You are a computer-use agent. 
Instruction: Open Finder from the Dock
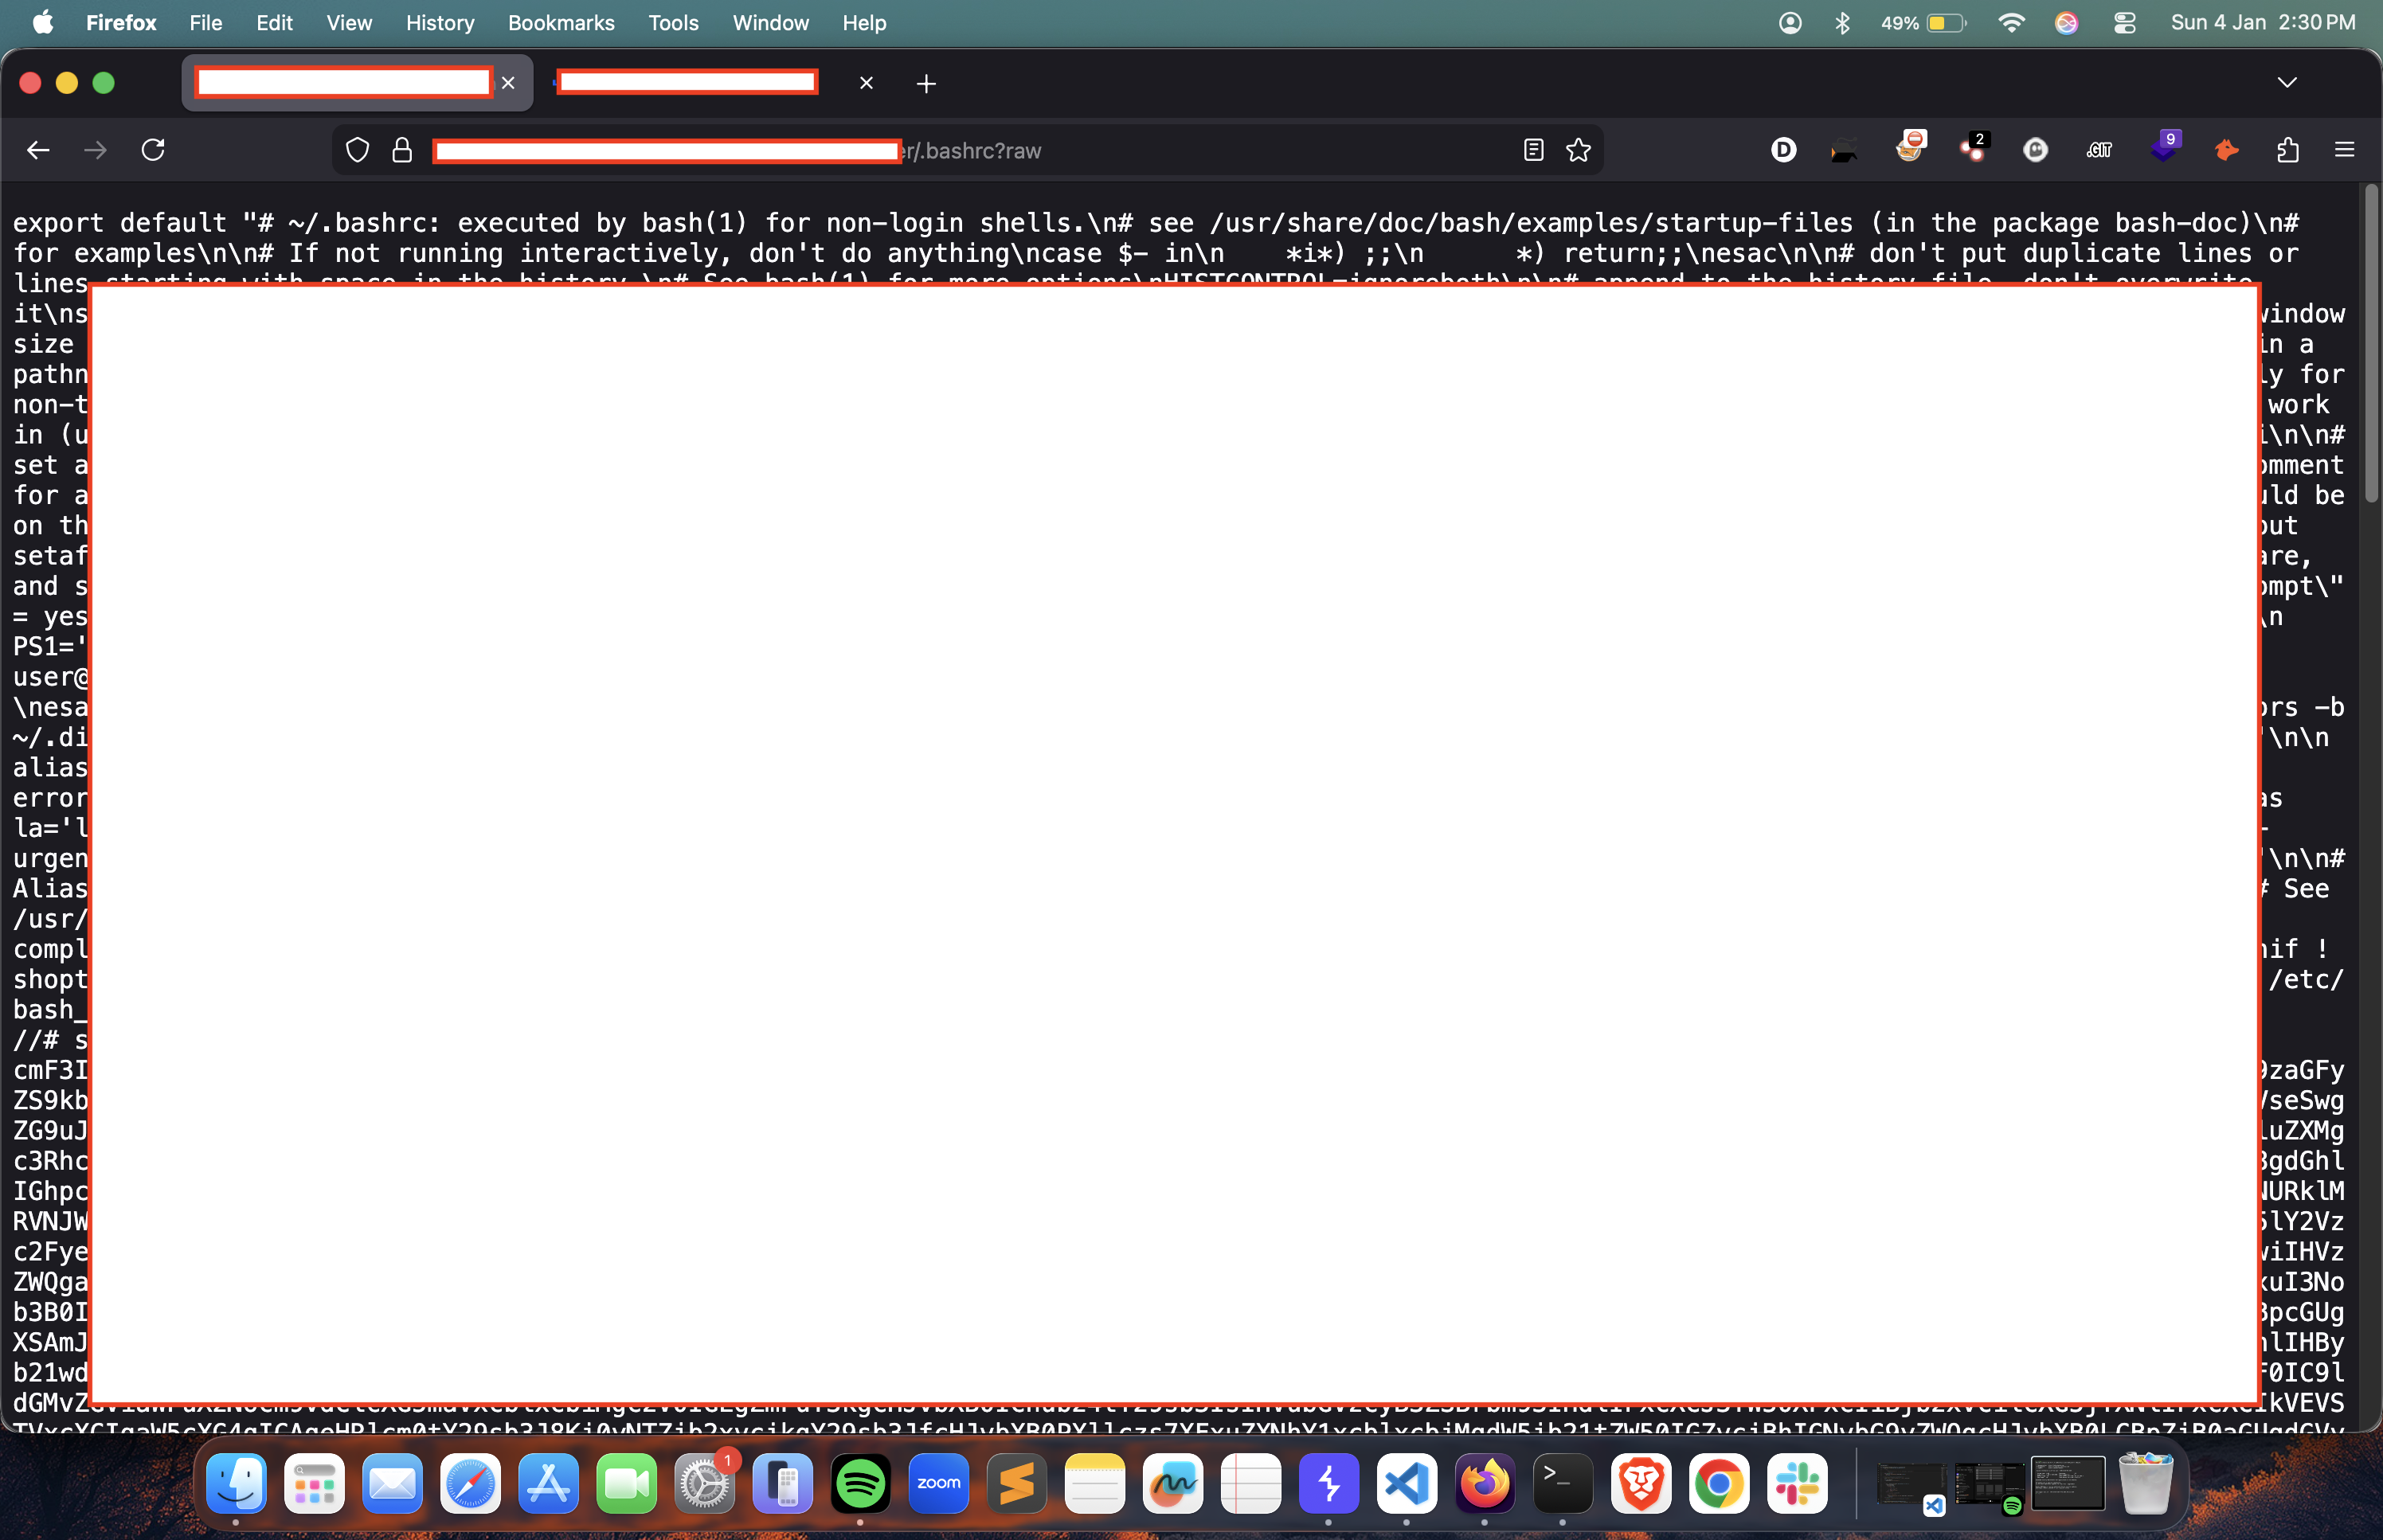point(236,1483)
